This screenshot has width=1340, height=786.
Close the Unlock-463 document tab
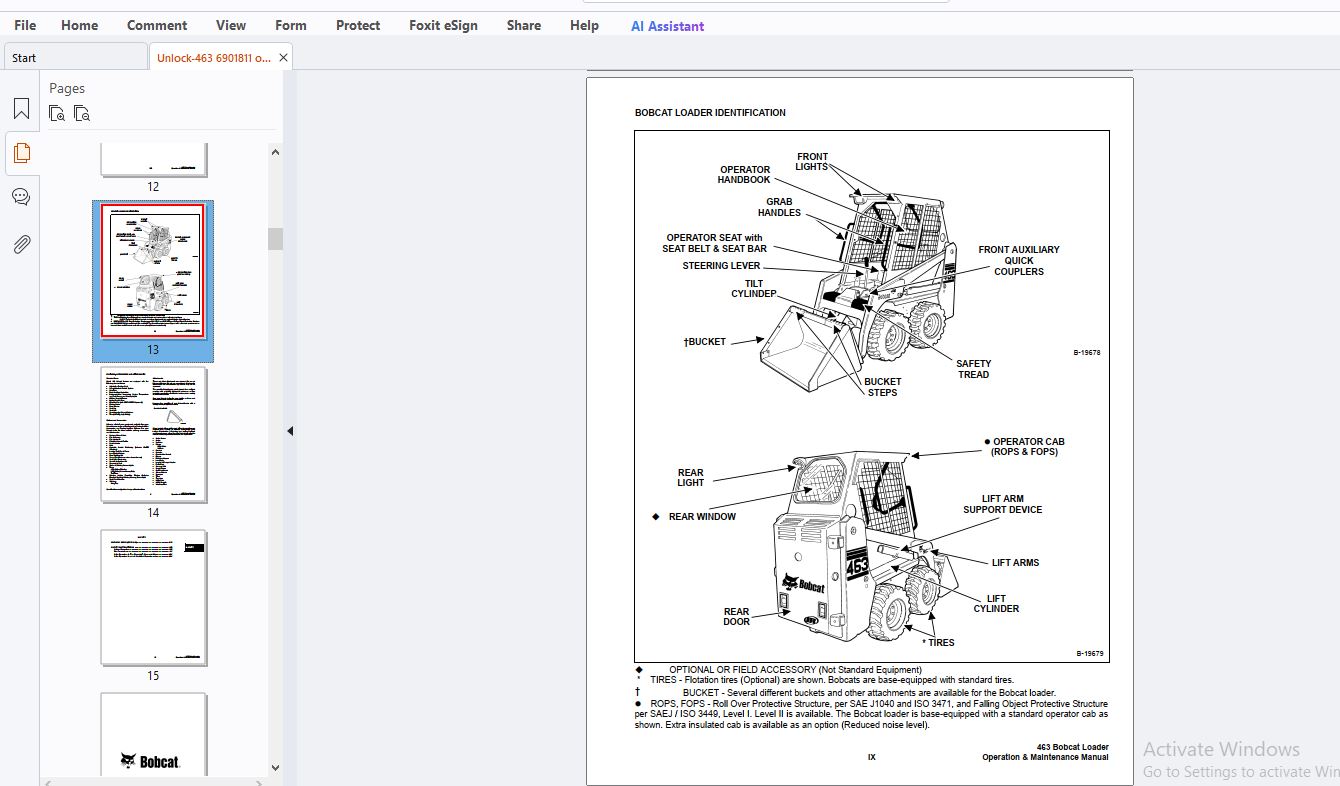(283, 58)
